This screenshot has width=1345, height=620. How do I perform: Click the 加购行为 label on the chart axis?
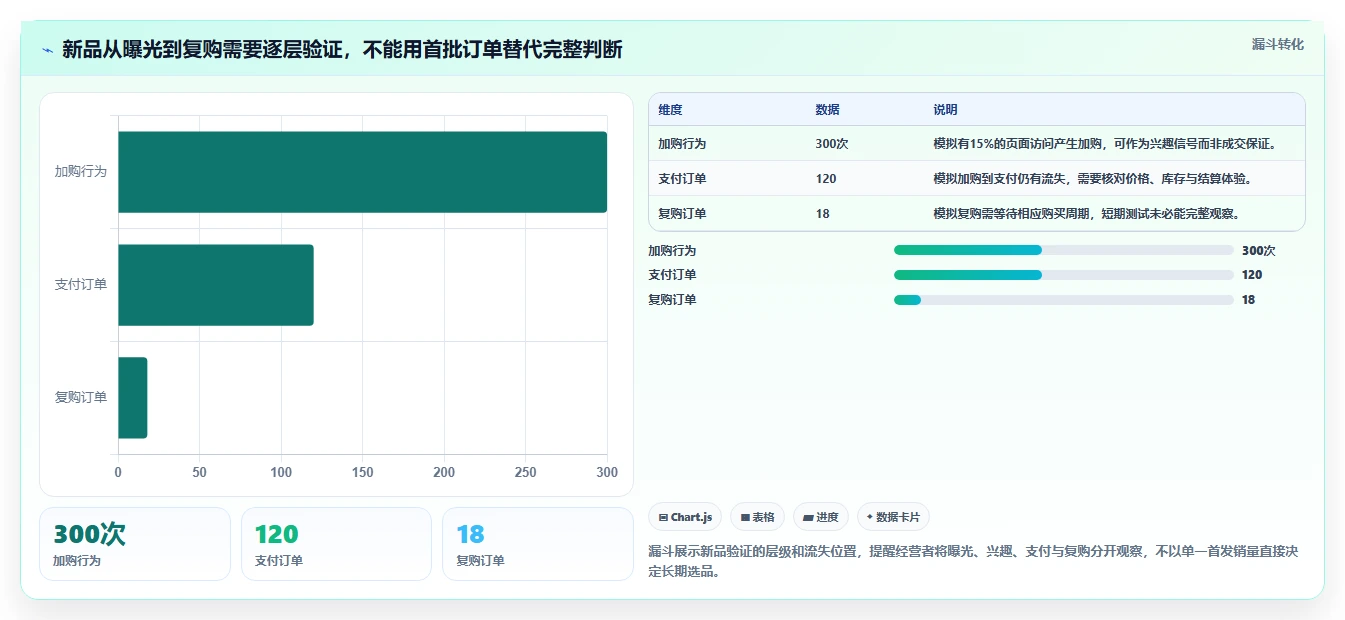coord(81,172)
